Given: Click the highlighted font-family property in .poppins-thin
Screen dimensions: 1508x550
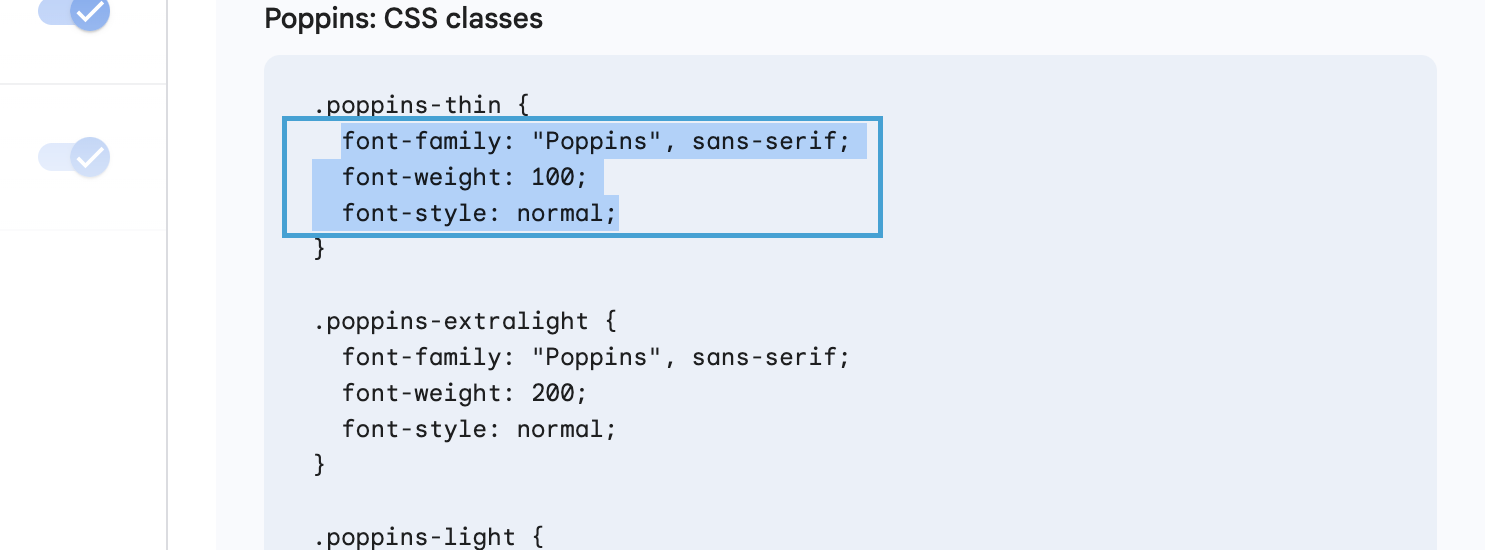Looking at the screenshot, I should click(421, 141).
